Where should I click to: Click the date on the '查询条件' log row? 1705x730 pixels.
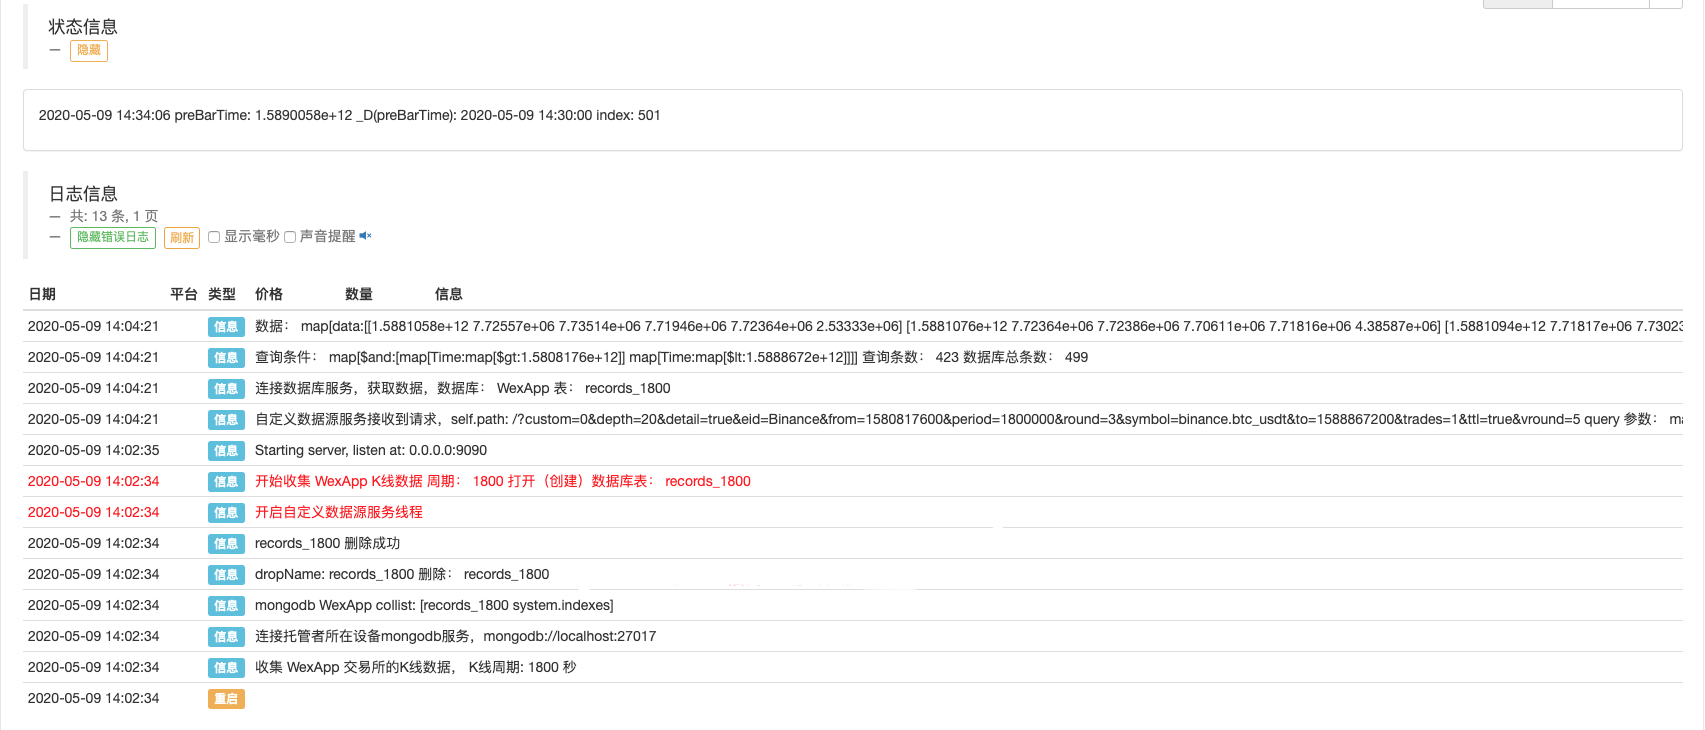click(94, 357)
